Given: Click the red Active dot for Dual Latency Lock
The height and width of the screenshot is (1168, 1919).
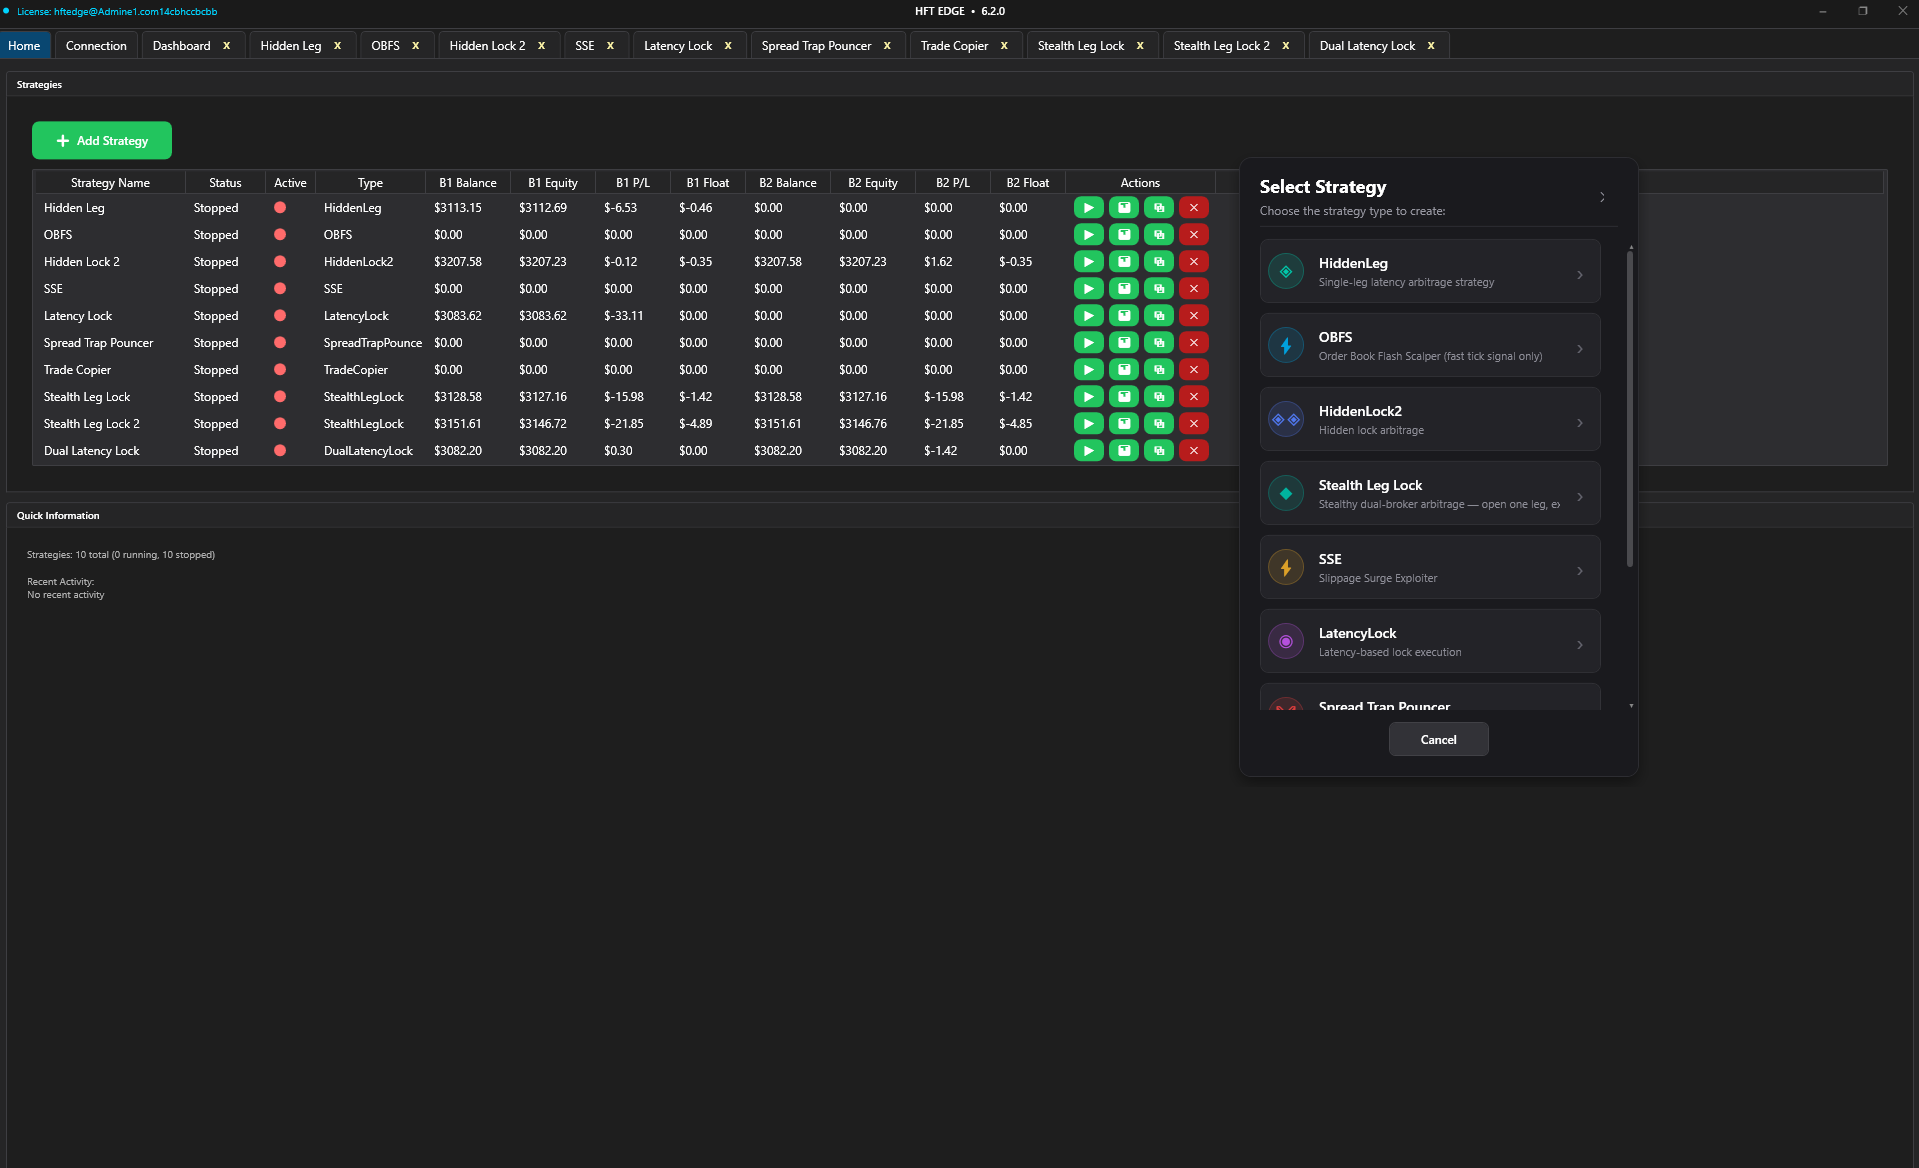Looking at the screenshot, I should [x=280, y=451].
